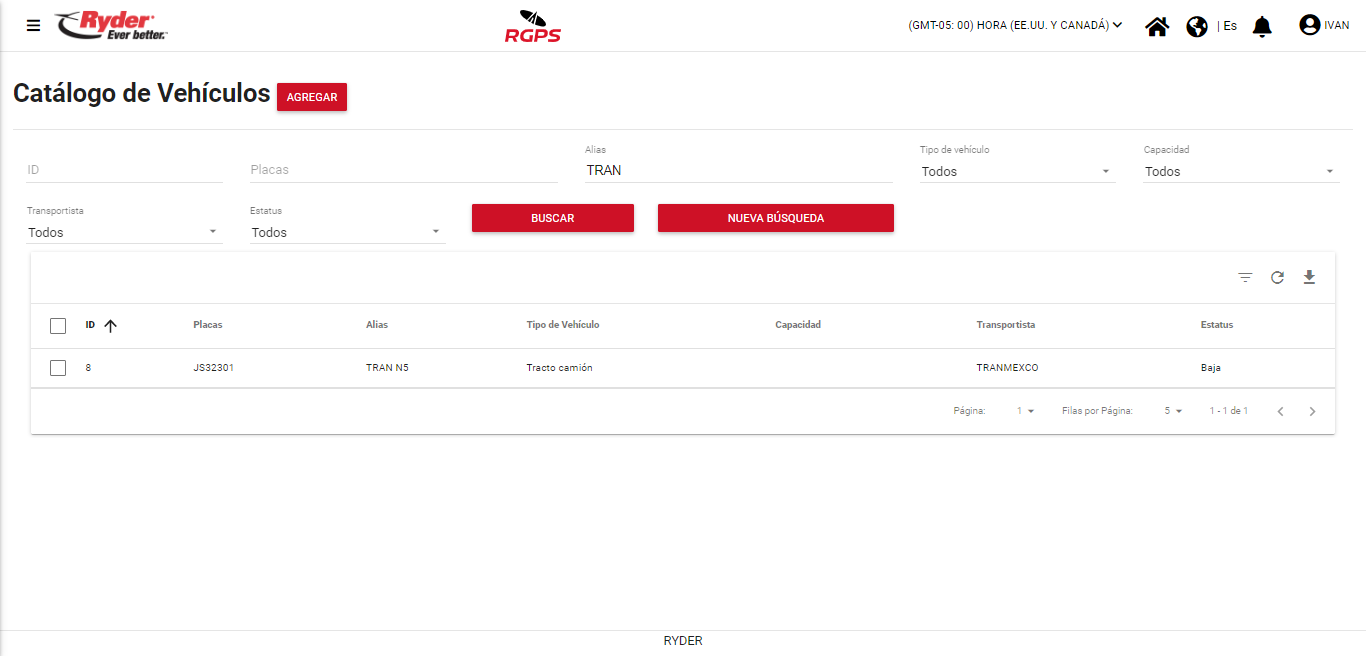Open the IVAN user account icon
This screenshot has width=1366, height=656.
pos(1309,25)
